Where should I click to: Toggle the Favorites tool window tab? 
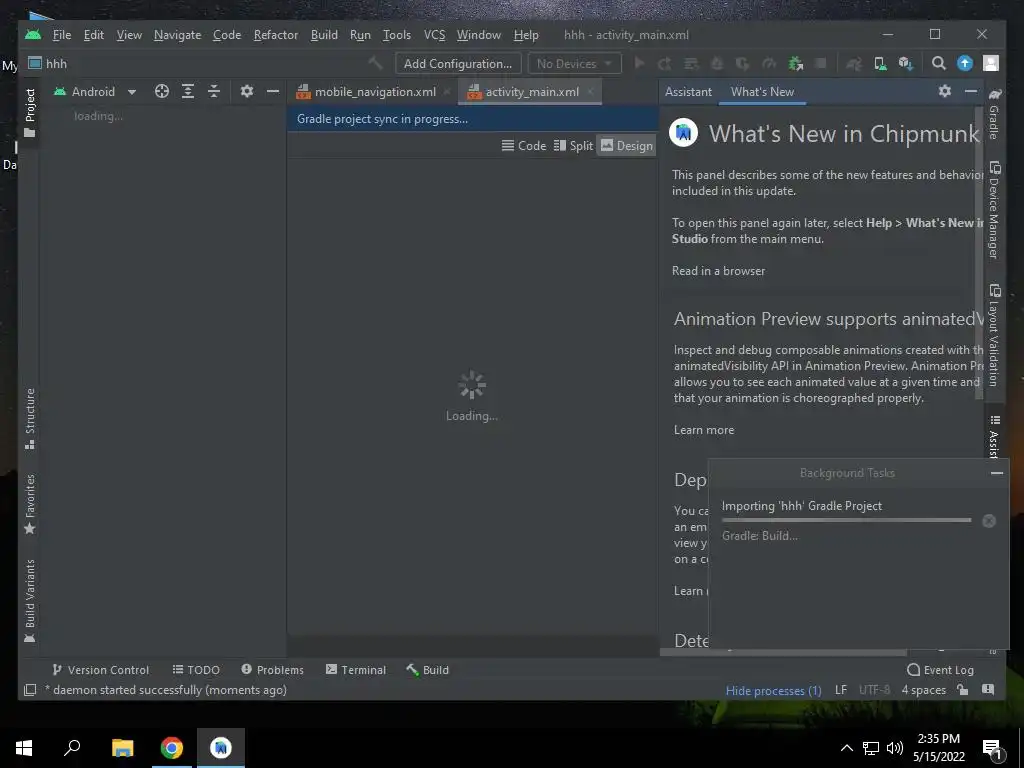click(x=30, y=504)
